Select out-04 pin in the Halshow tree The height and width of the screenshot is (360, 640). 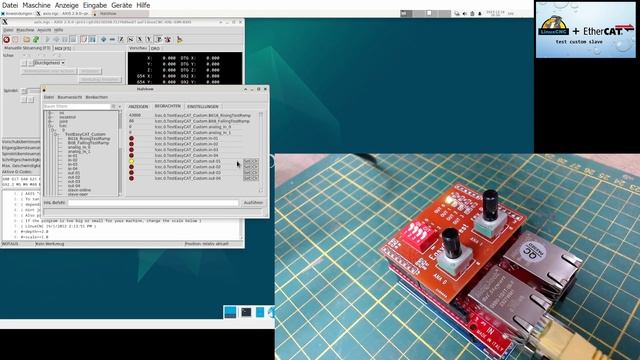click(74, 186)
